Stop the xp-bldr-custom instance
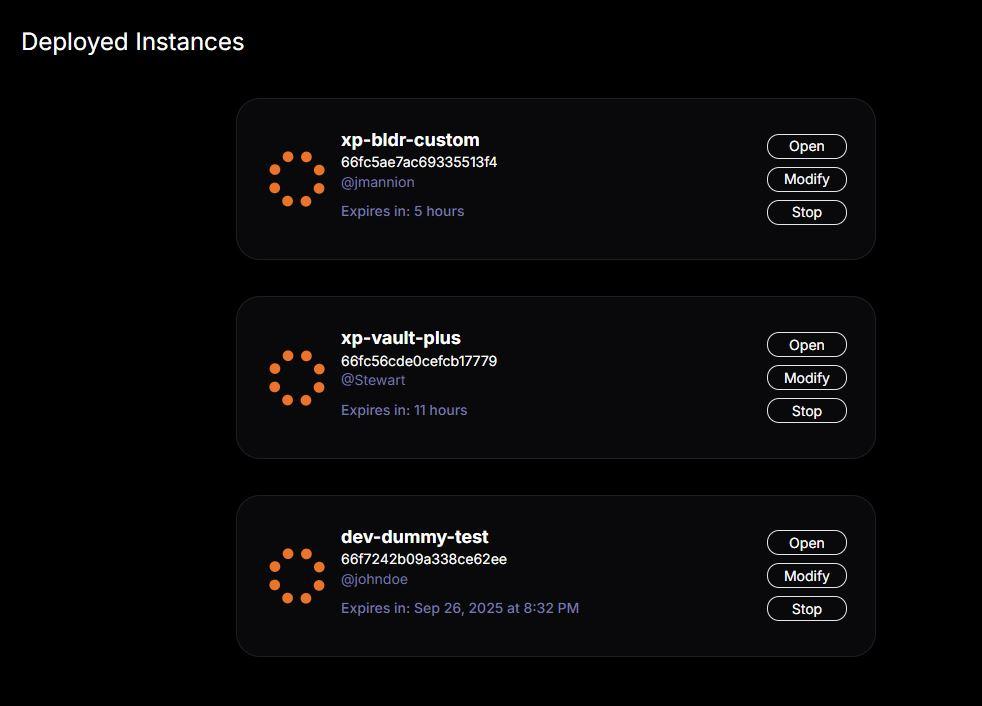The width and height of the screenshot is (982, 706). point(807,212)
